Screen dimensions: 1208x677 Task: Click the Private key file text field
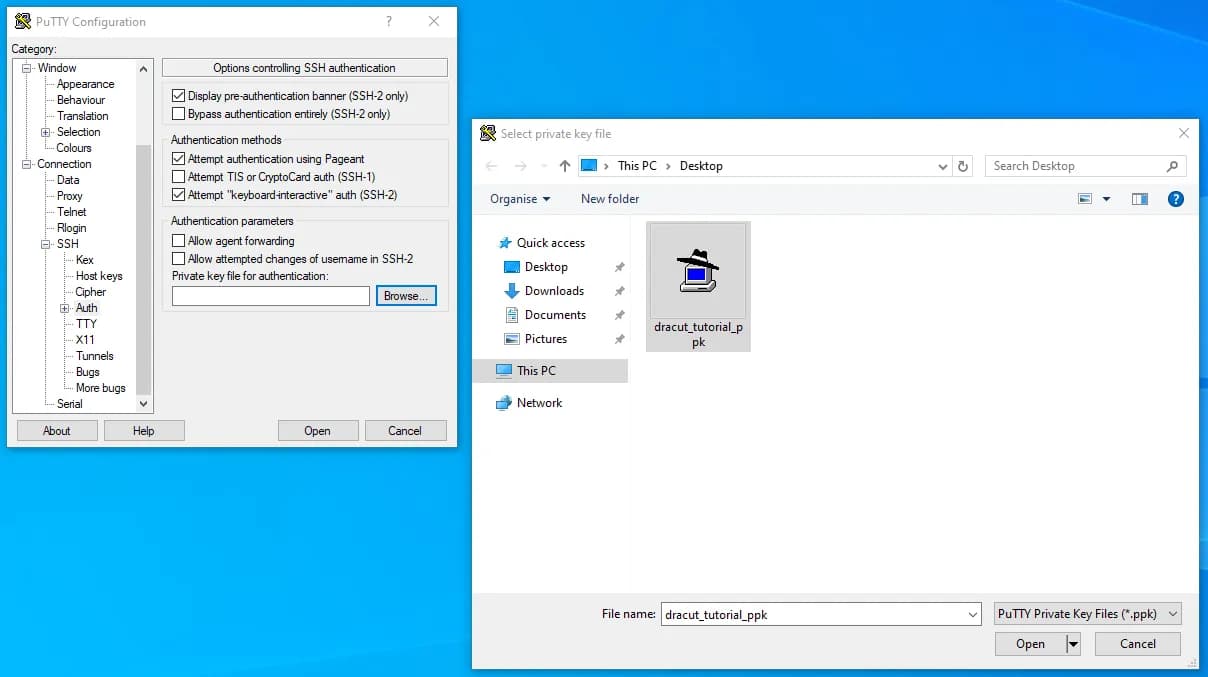[x=271, y=296]
